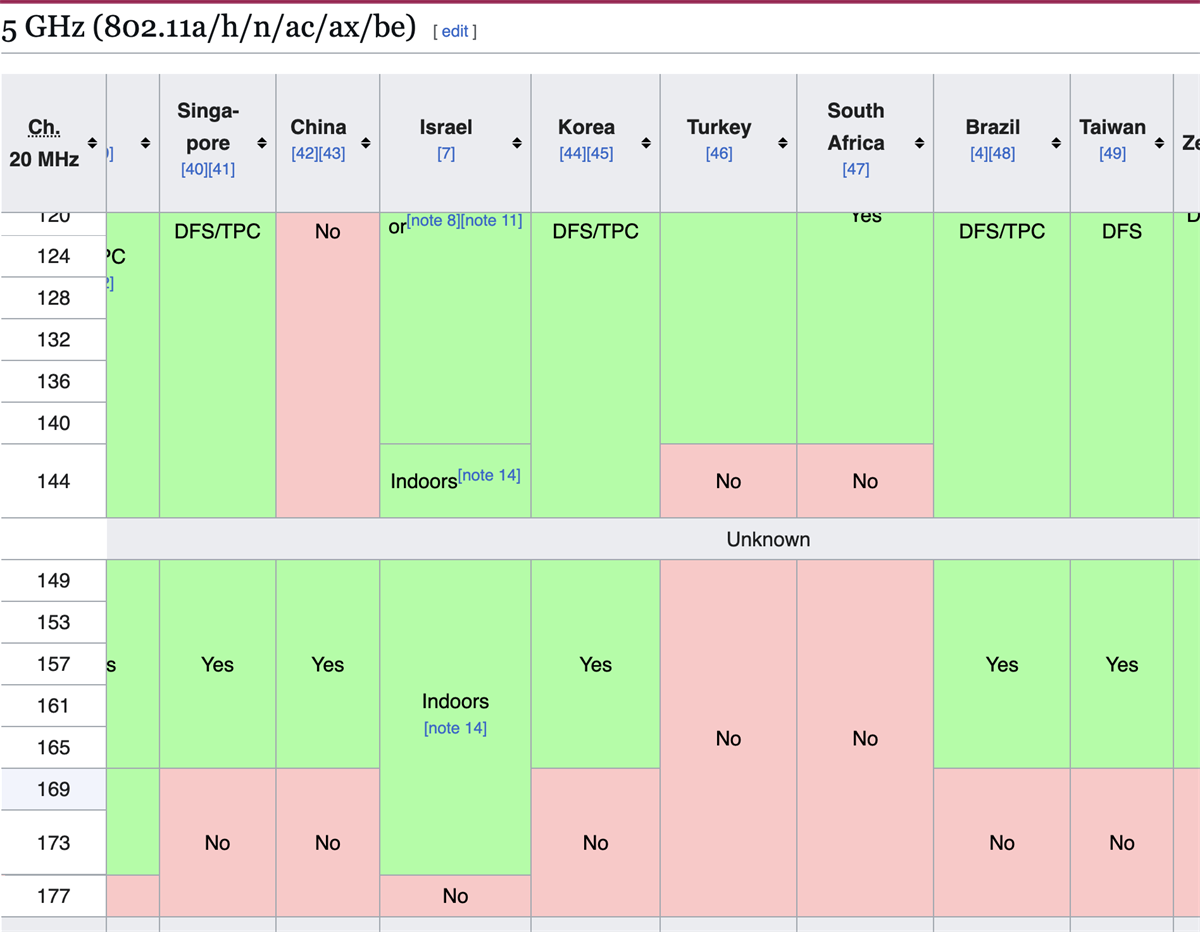This screenshot has height=932, width=1200.
Task: Follow reference [46] under Turkey
Action: click(719, 153)
